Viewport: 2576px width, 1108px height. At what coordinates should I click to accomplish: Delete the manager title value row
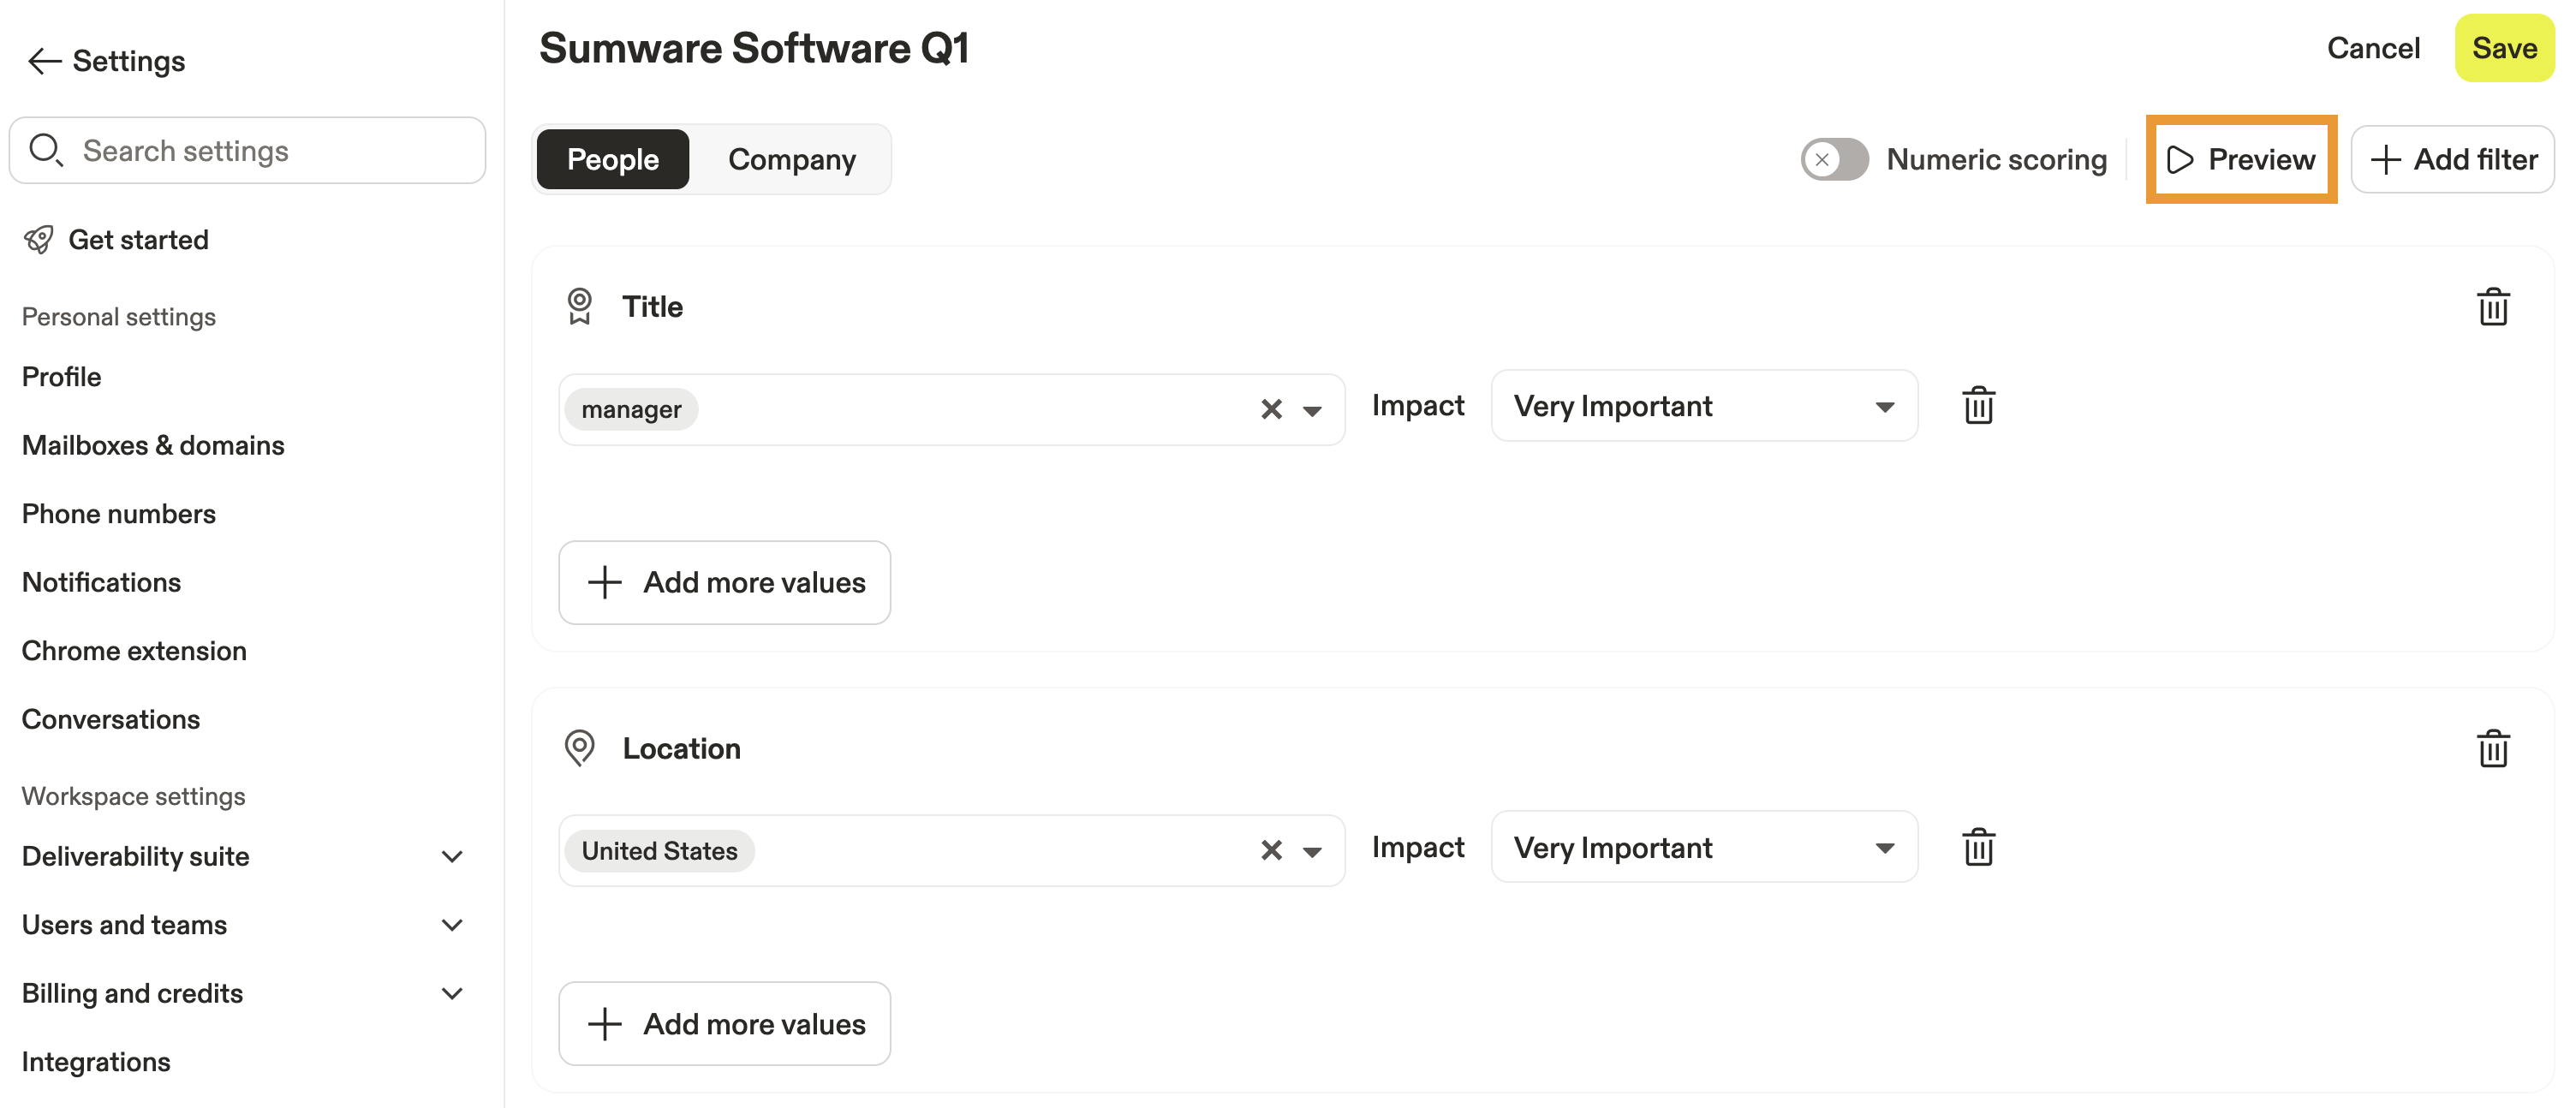[1977, 406]
